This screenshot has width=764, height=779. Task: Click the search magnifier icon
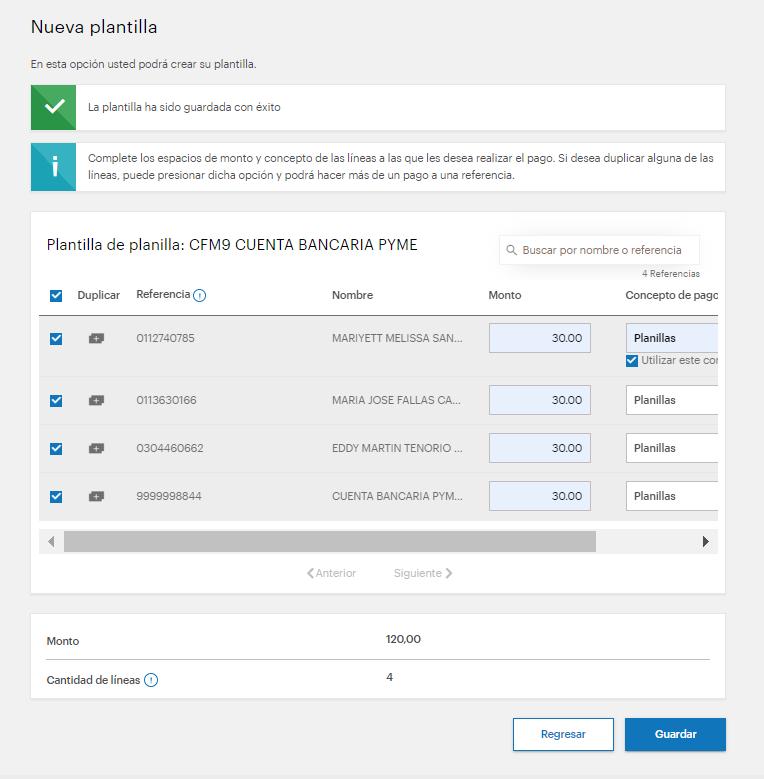coord(512,250)
